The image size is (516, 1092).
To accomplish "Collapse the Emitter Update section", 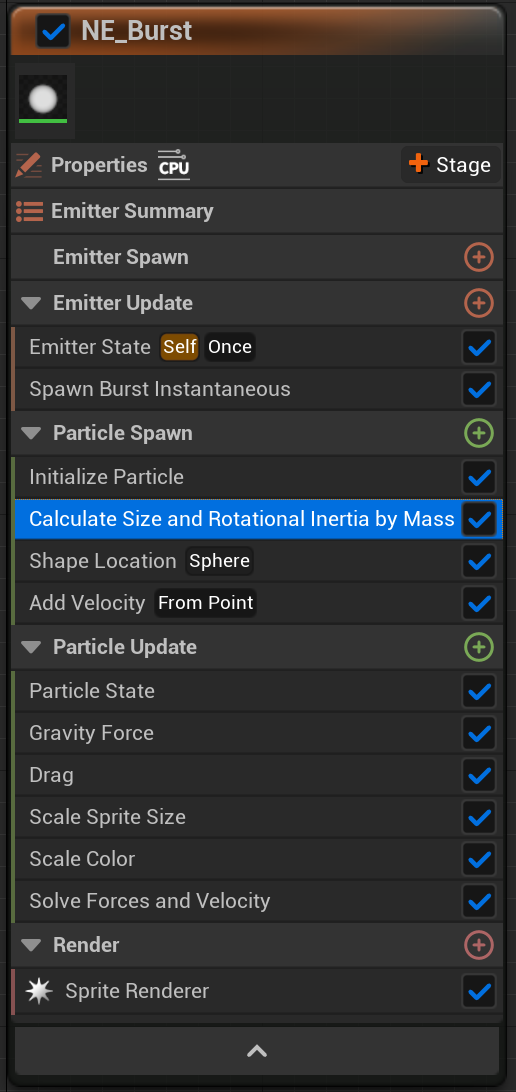I will pyautogui.click(x=31, y=303).
